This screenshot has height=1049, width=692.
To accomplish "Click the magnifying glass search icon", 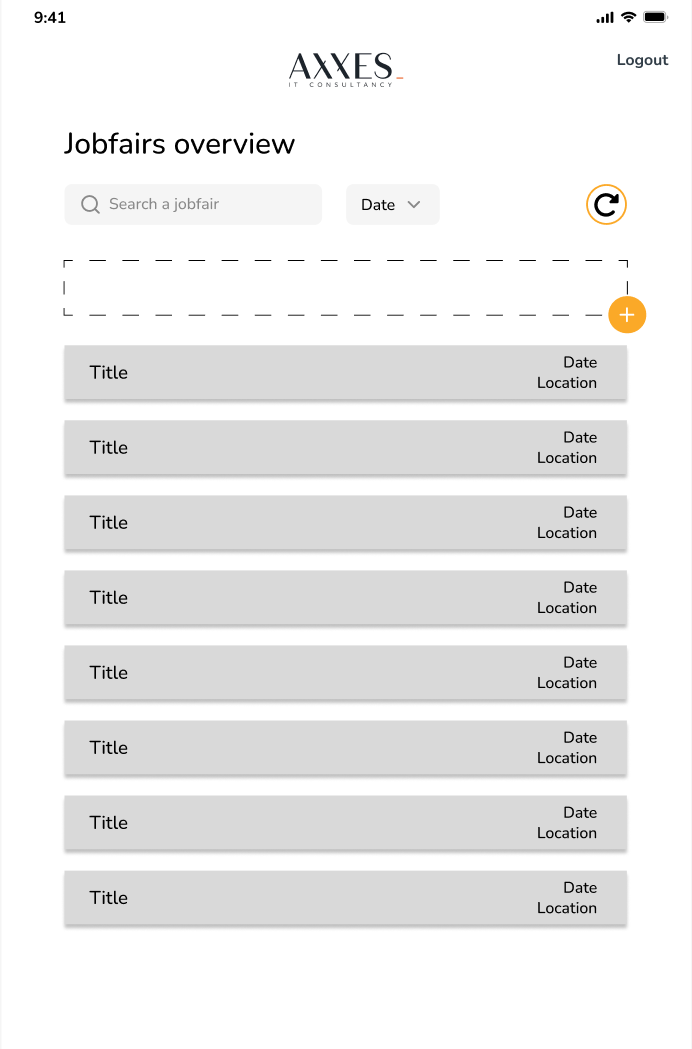I will [90, 204].
